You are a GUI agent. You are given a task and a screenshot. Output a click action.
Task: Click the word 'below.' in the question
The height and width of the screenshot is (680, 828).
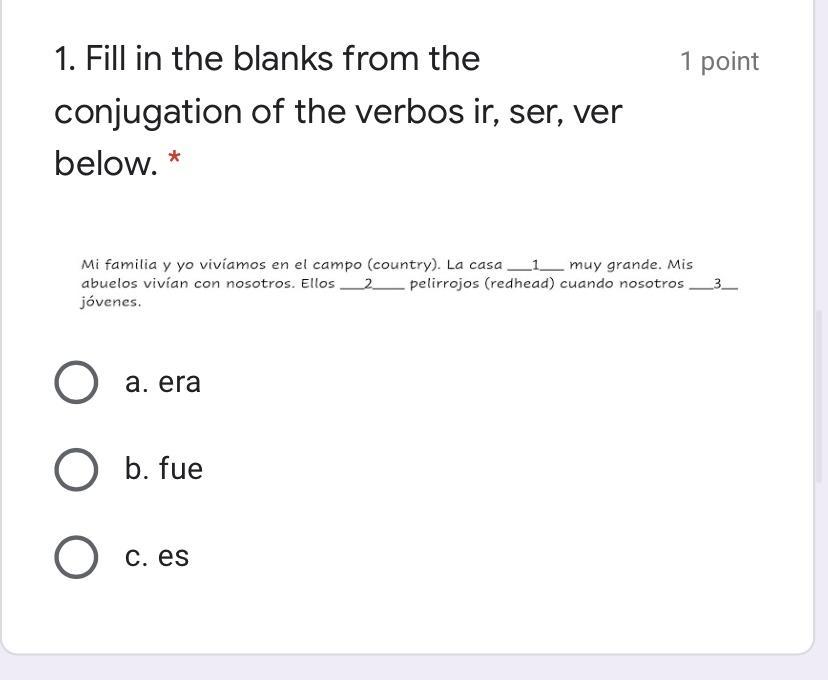(x=106, y=163)
